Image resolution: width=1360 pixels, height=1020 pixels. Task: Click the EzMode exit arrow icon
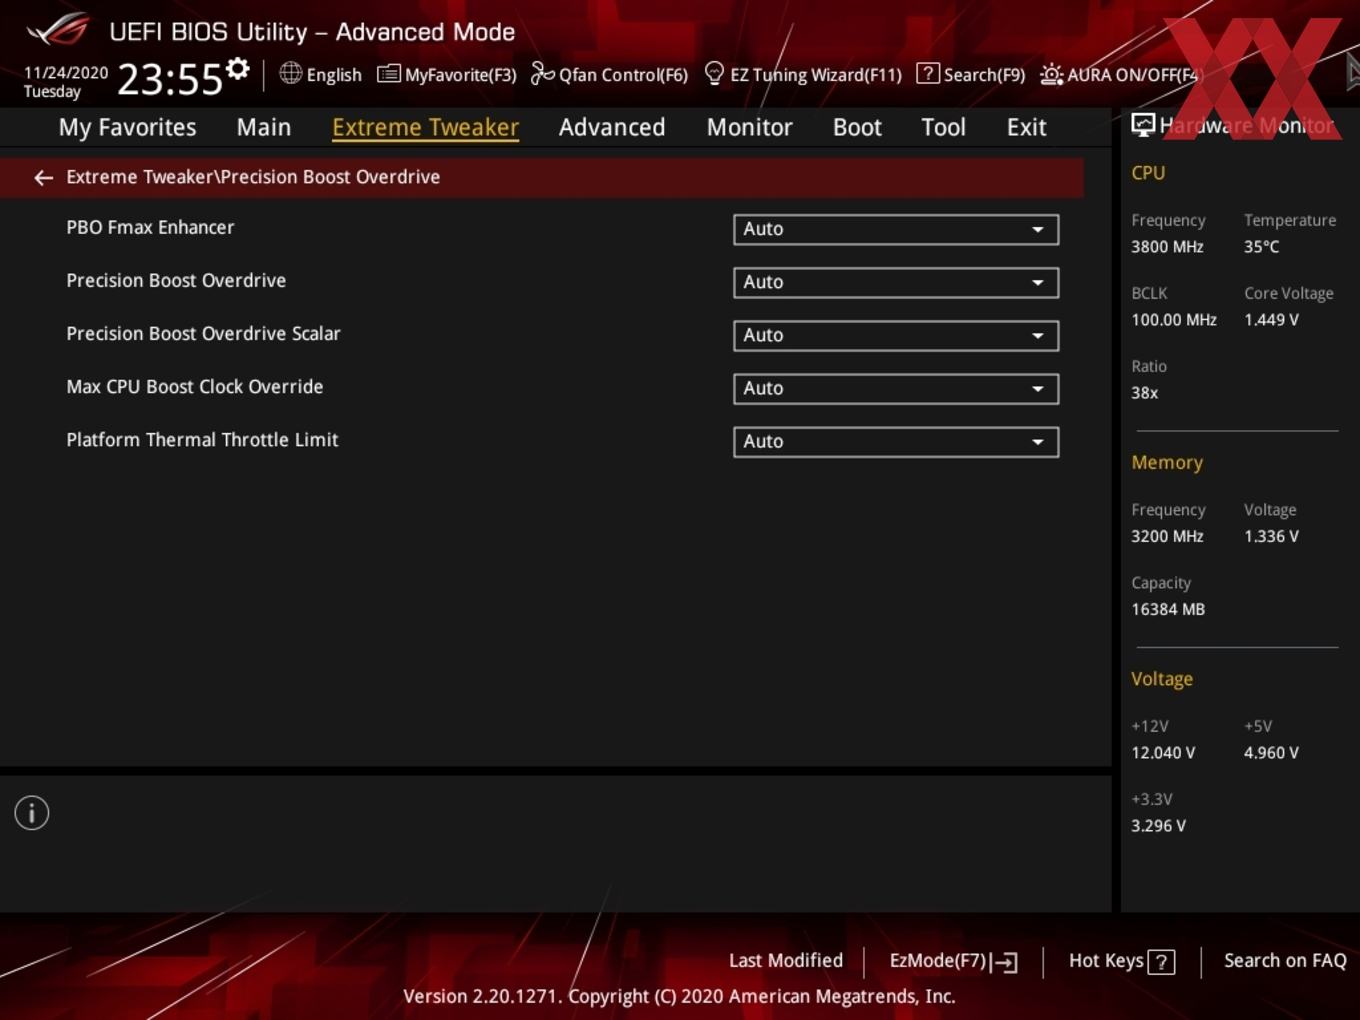tap(1004, 962)
